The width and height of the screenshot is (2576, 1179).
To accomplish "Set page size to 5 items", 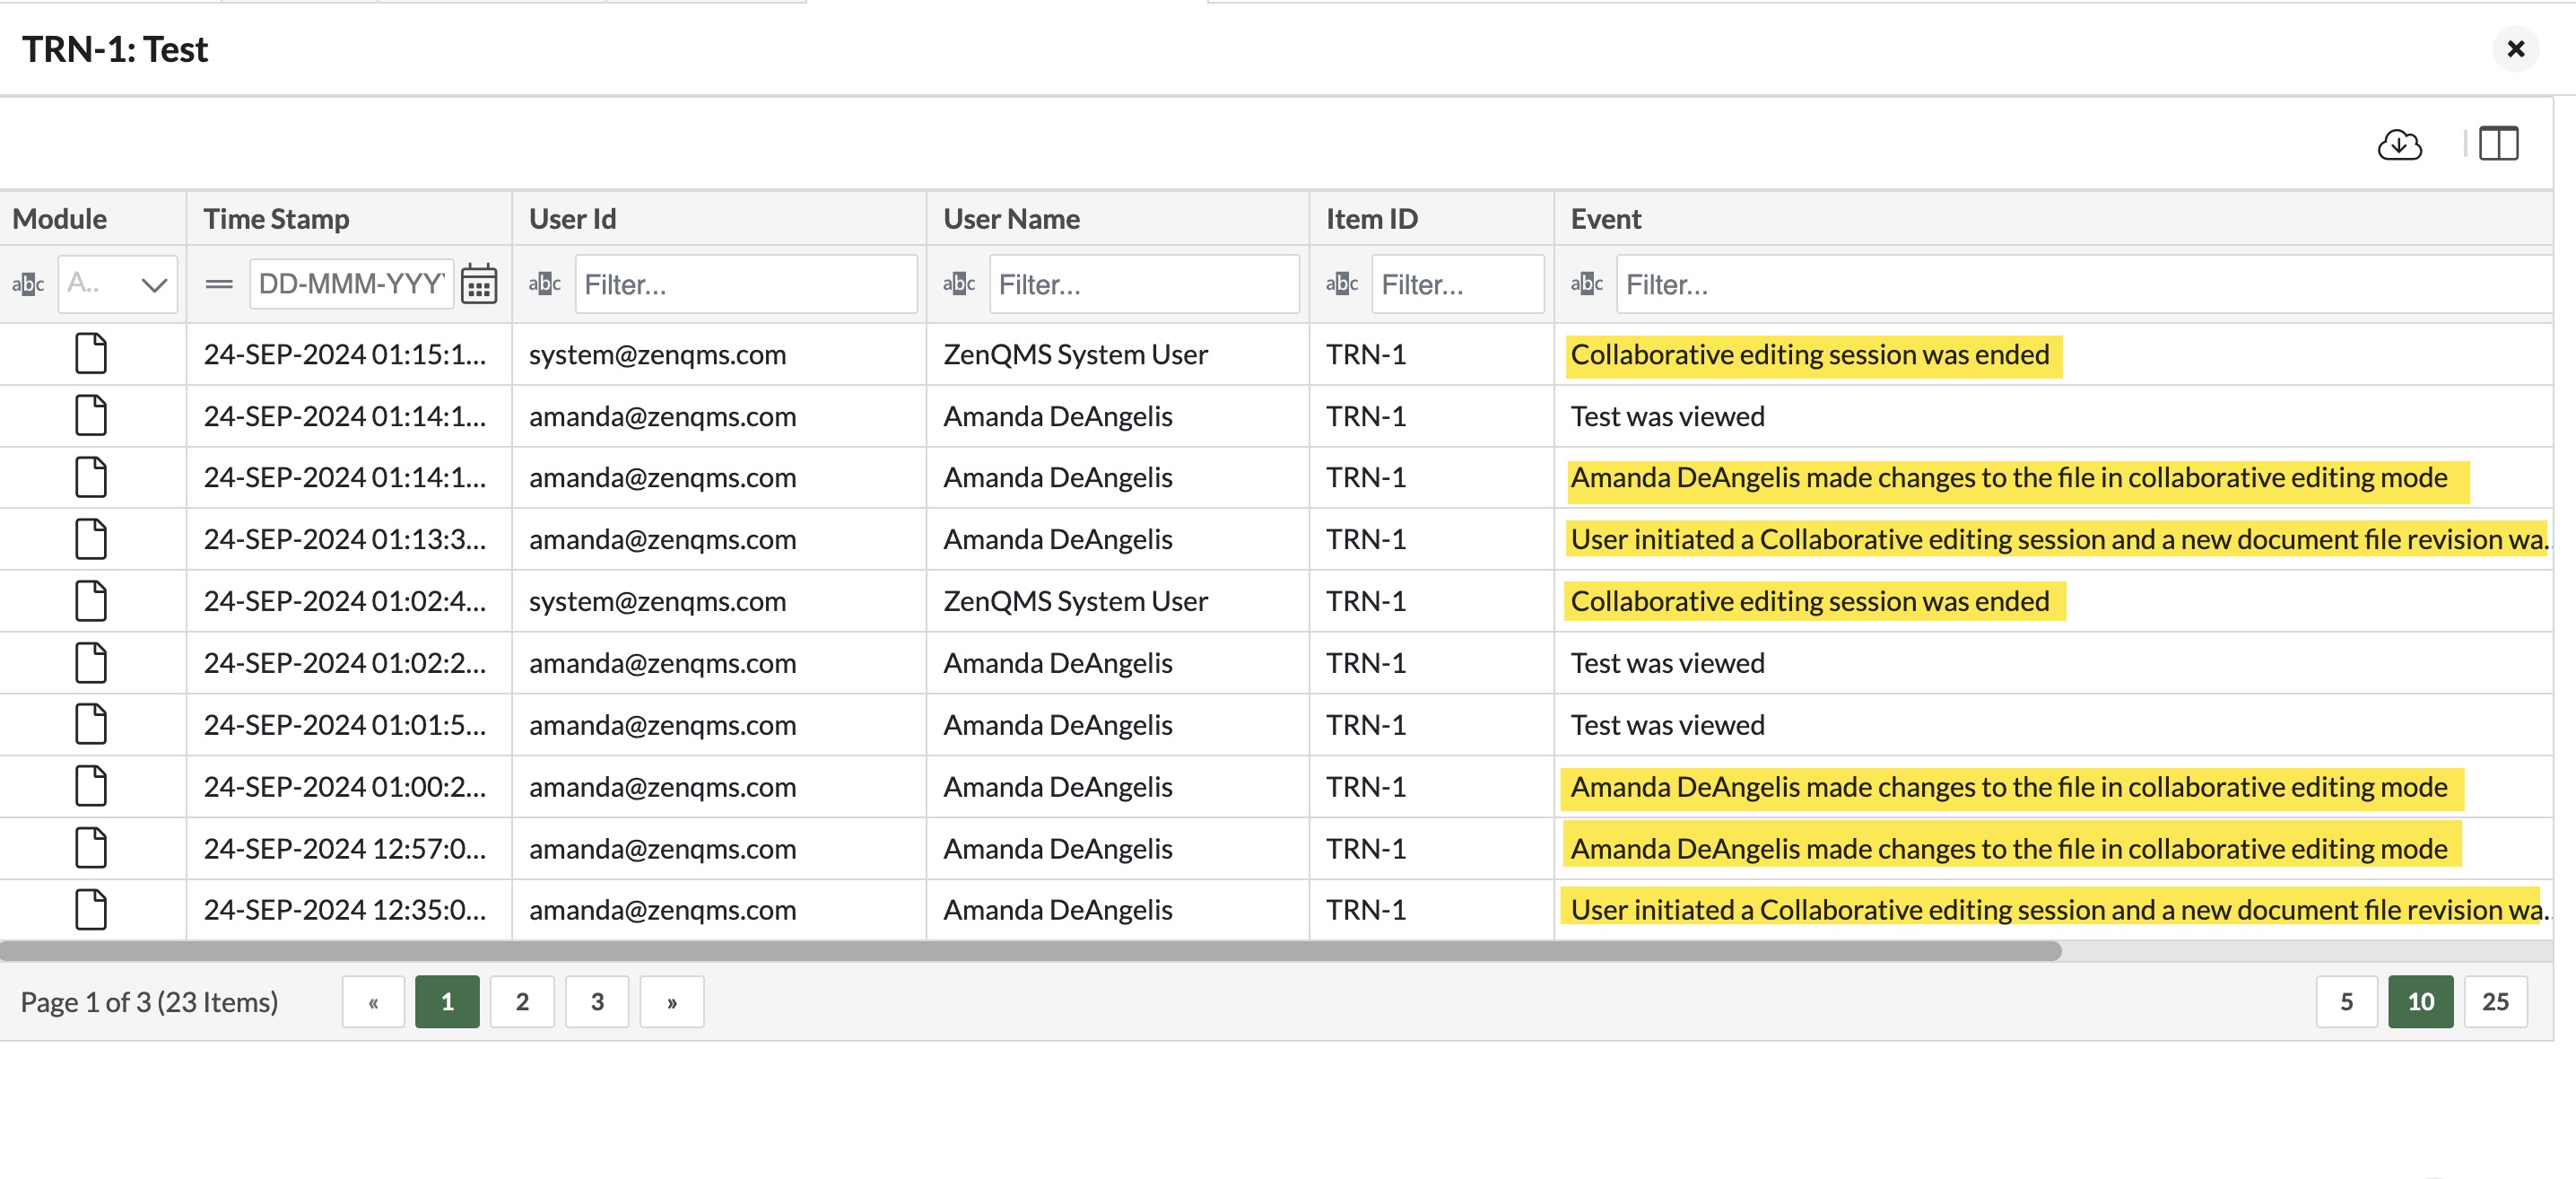I will click(2346, 1002).
